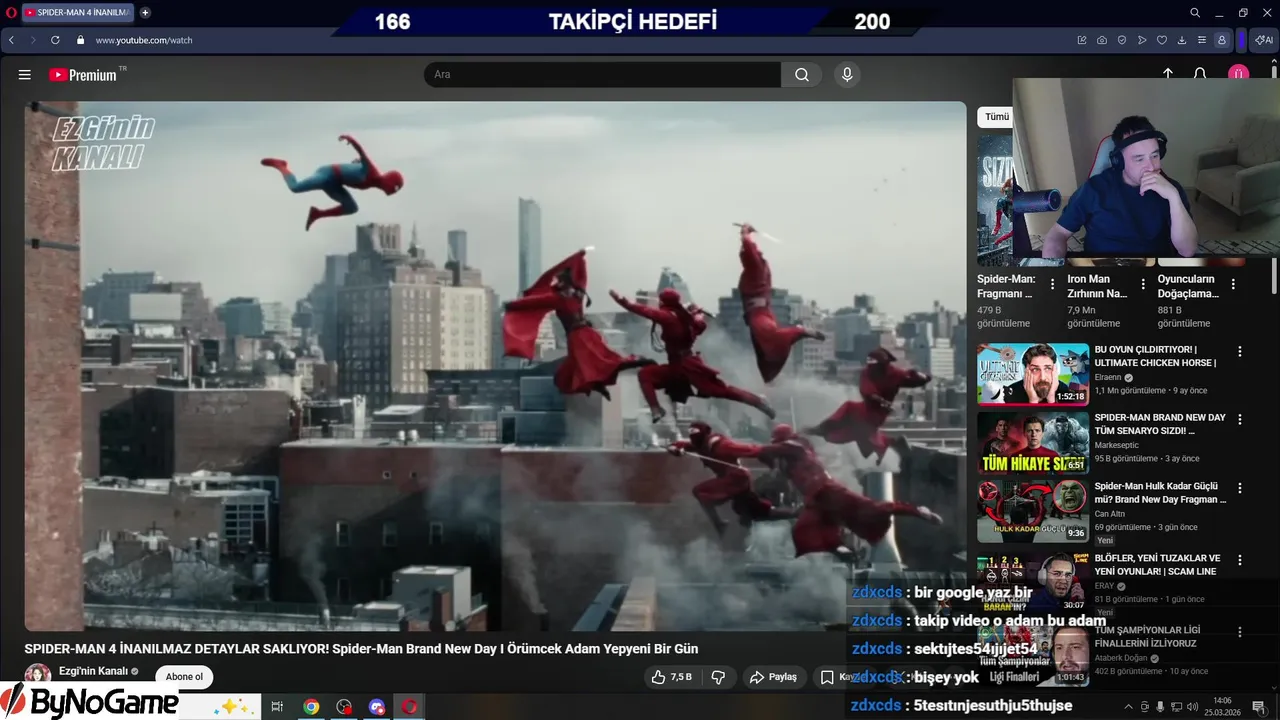This screenshot has width=1280, height=720.
Task: Start voice search with the microphone icon
Action: pos(847,75)
